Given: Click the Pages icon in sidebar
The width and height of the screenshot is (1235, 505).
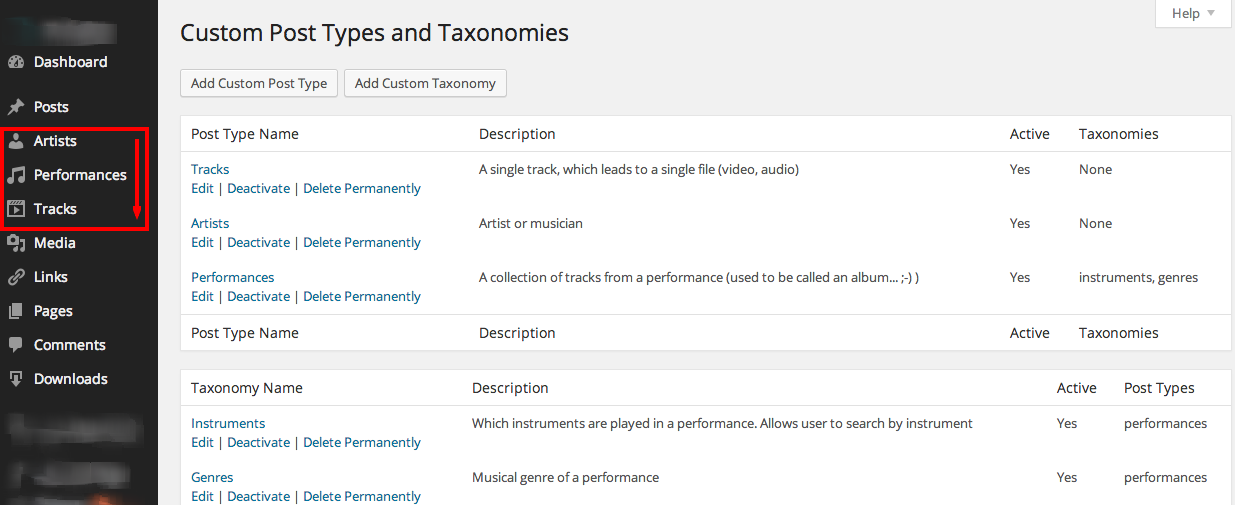Looking at the screenshot, I should [x=15, y=311].
